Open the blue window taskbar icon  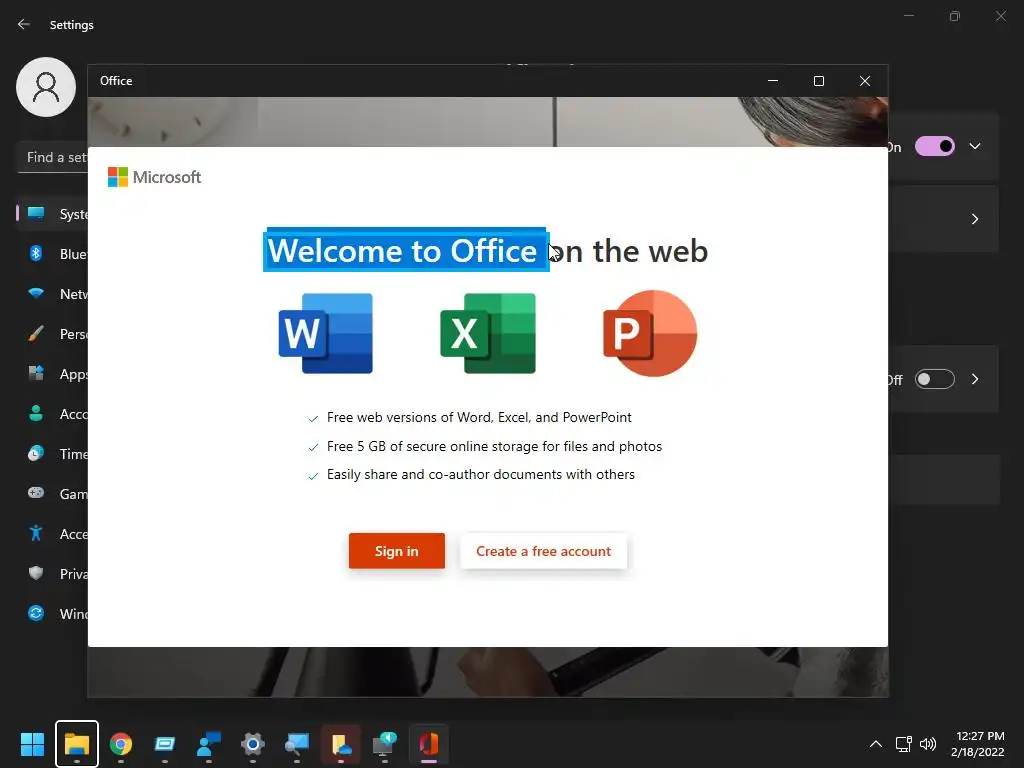coord(165,744)
